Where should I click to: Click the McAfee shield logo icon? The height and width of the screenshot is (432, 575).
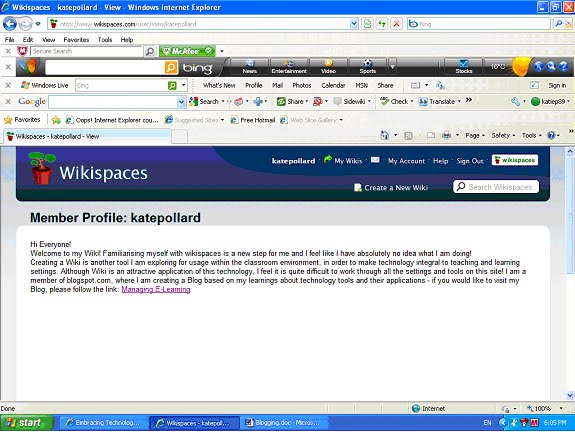[x=23, y=51]
